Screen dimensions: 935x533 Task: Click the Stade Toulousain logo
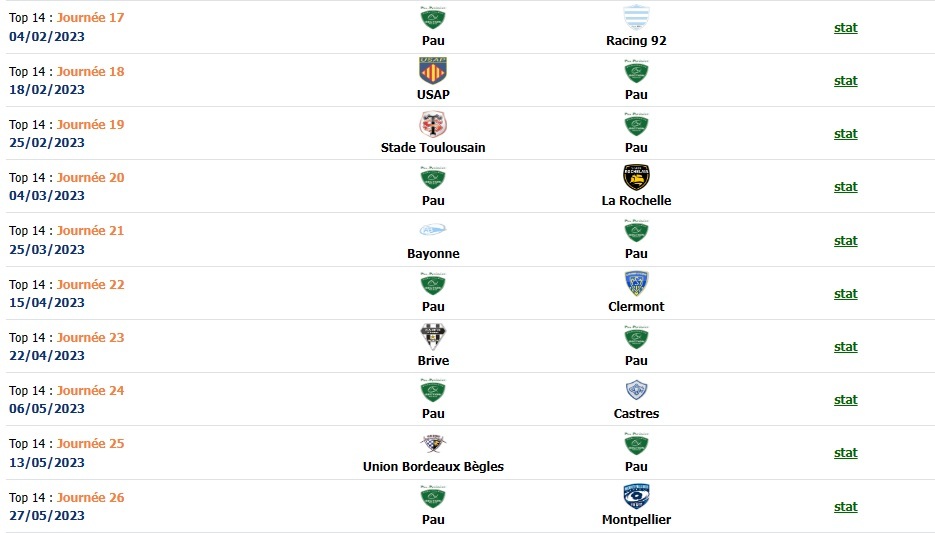point(433,124)
